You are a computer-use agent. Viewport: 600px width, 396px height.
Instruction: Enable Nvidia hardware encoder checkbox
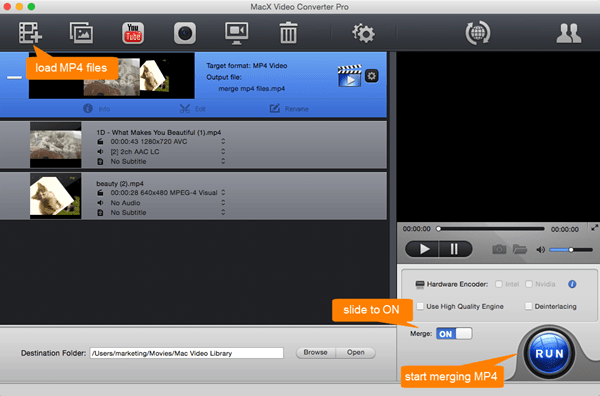[x=529, y=284]
